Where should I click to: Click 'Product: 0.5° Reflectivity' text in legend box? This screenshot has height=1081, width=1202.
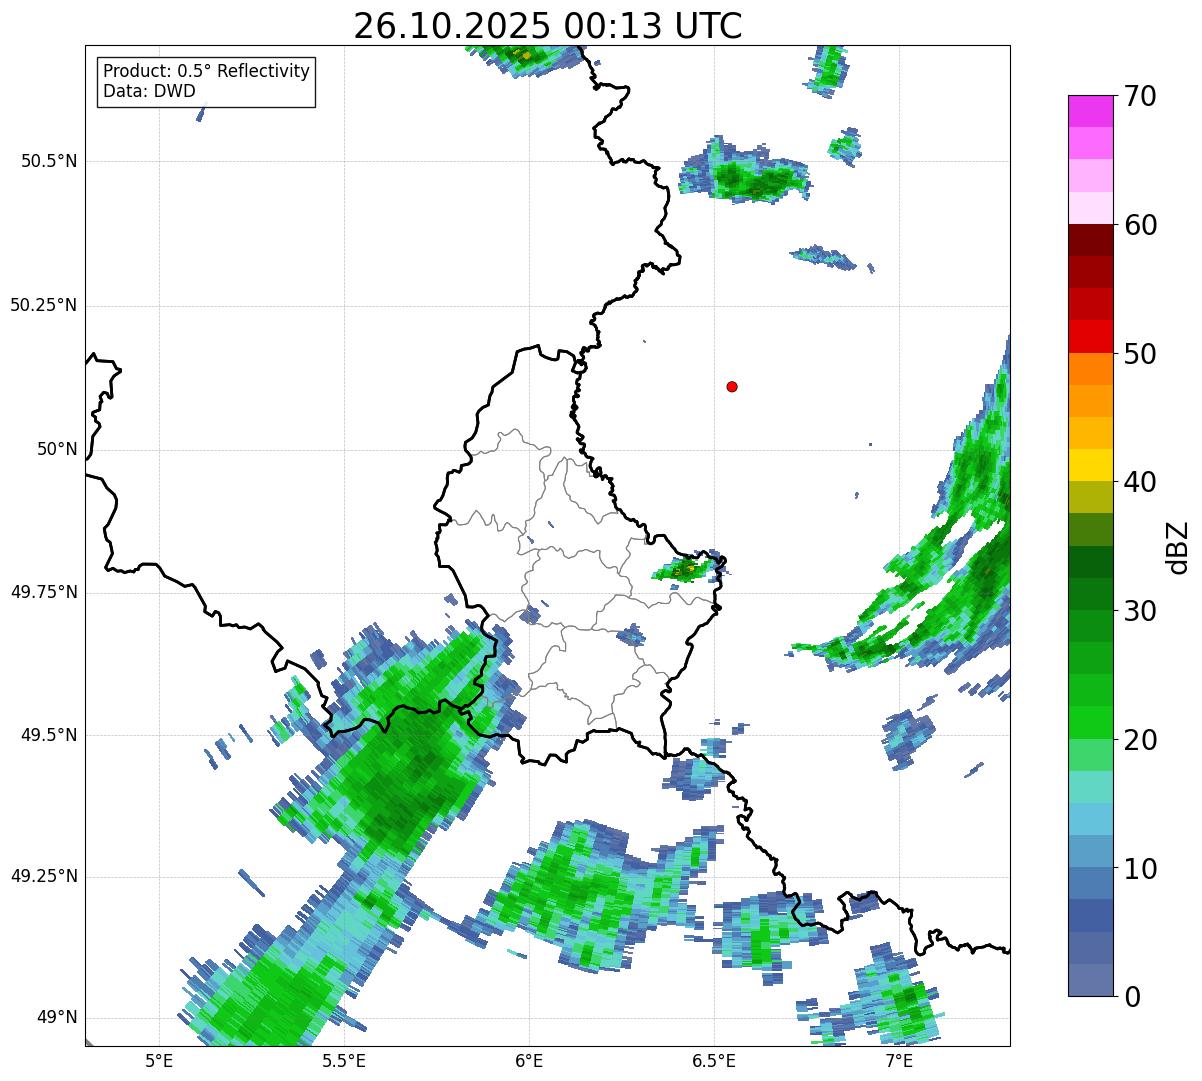coord(206,72)
